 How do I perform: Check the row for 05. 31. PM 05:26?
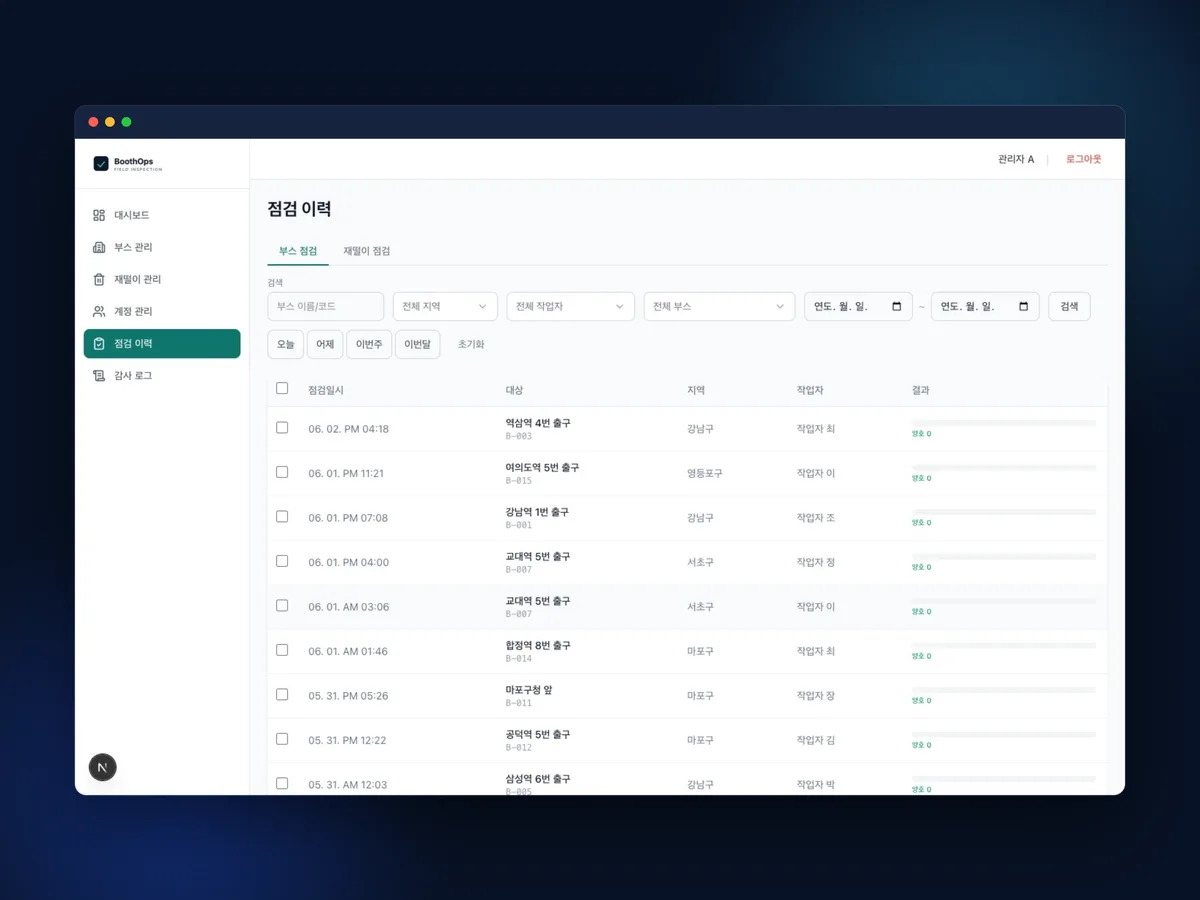tap(282, 694)
